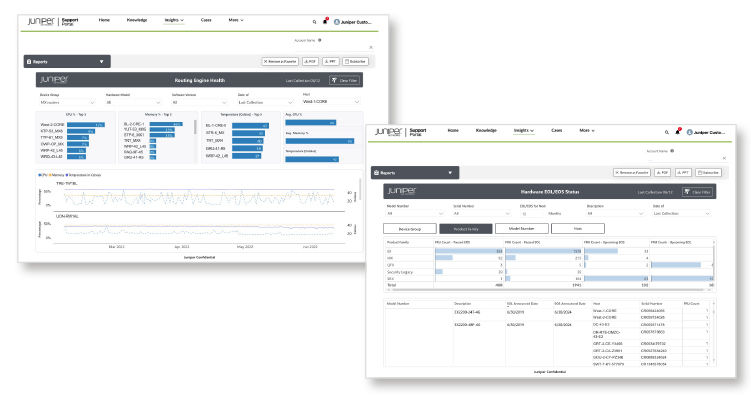
Task: Open user avatar in Hardware EOL/EOS window
Action: click(x=690, y=133)
